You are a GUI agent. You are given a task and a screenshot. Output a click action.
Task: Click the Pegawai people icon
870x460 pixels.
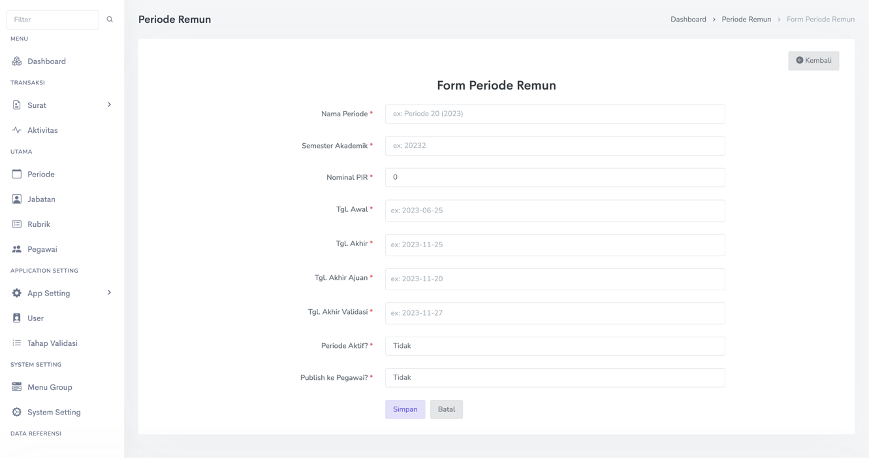click(16, 249)
